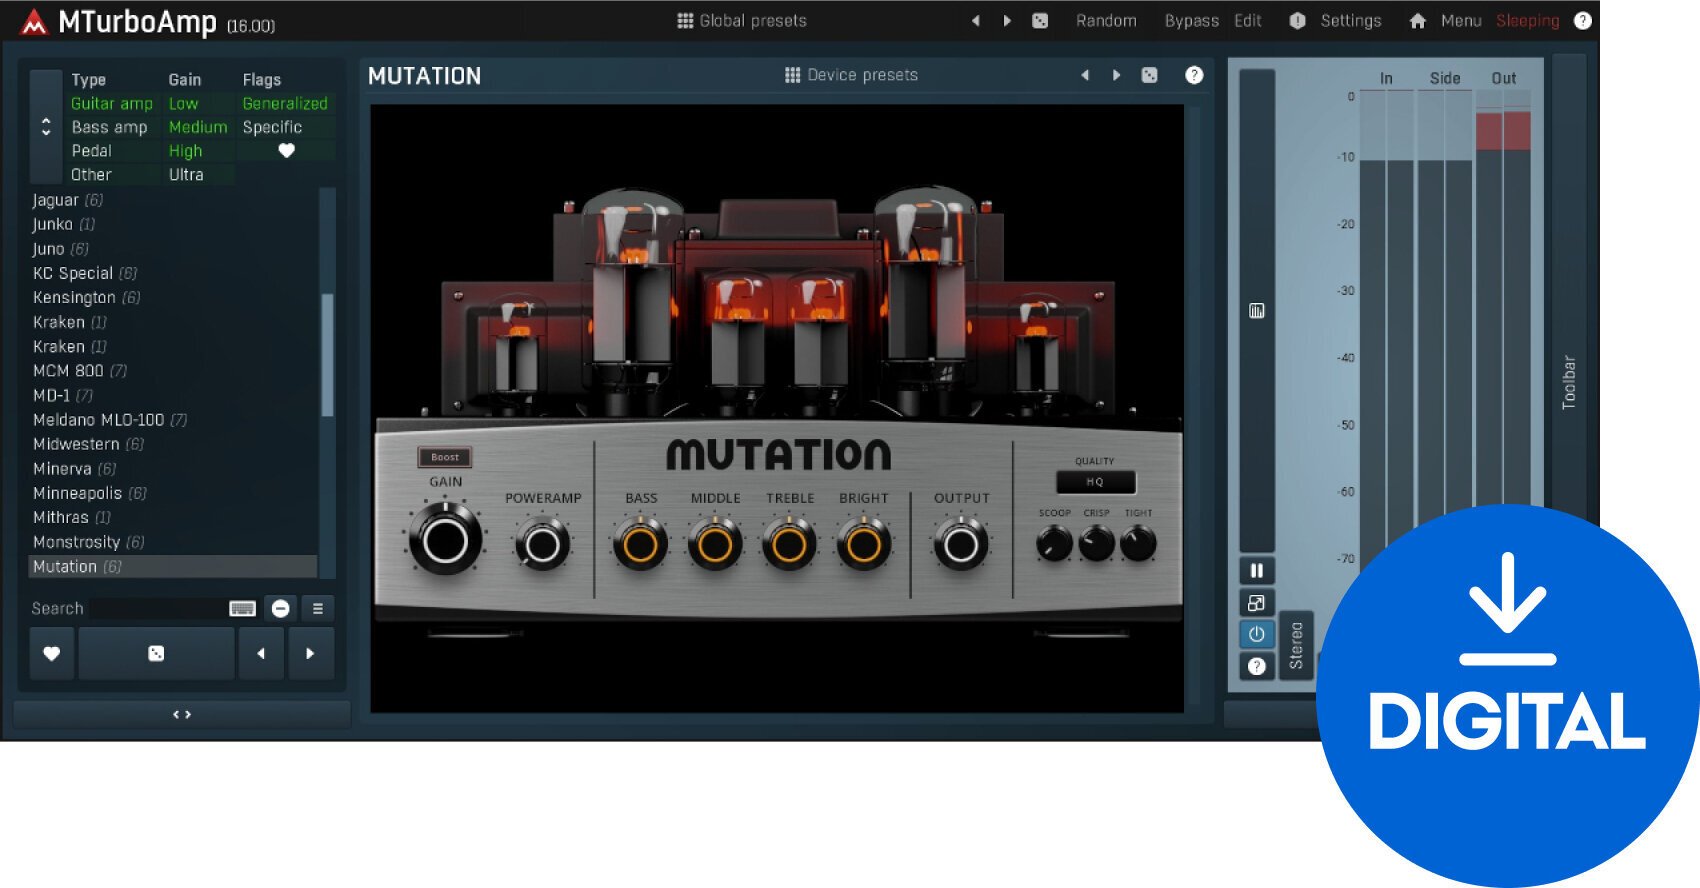Select Mutation (6) device
This screenshot has width=1700, height=888.
point(174,567)
